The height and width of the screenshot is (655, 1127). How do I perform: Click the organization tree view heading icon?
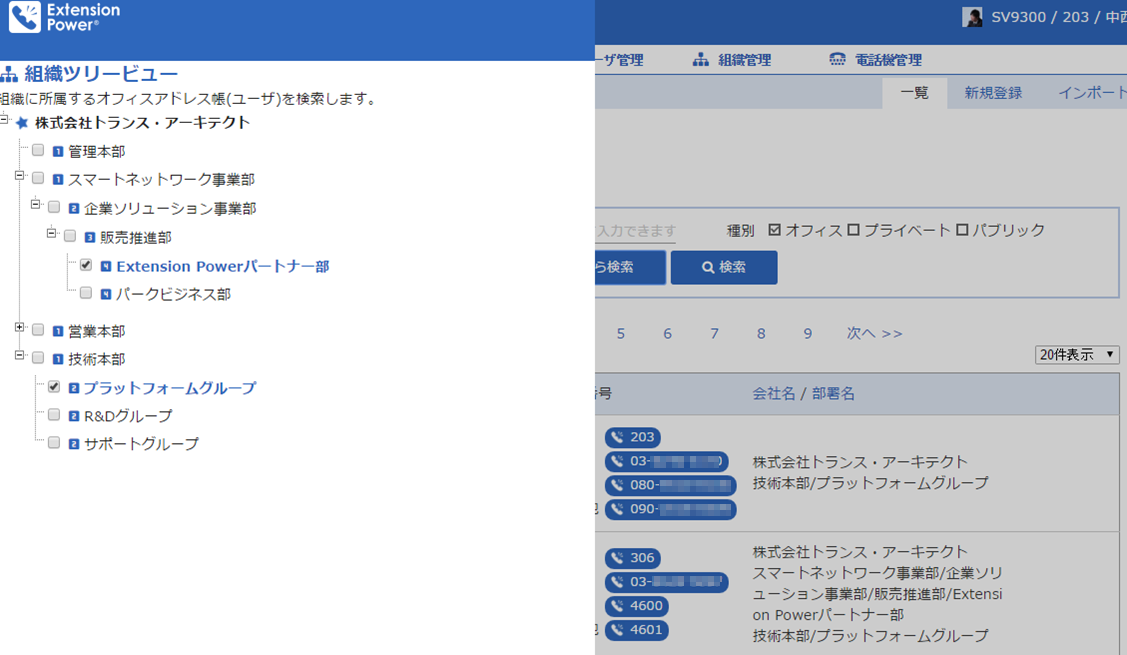click(9, 74)
